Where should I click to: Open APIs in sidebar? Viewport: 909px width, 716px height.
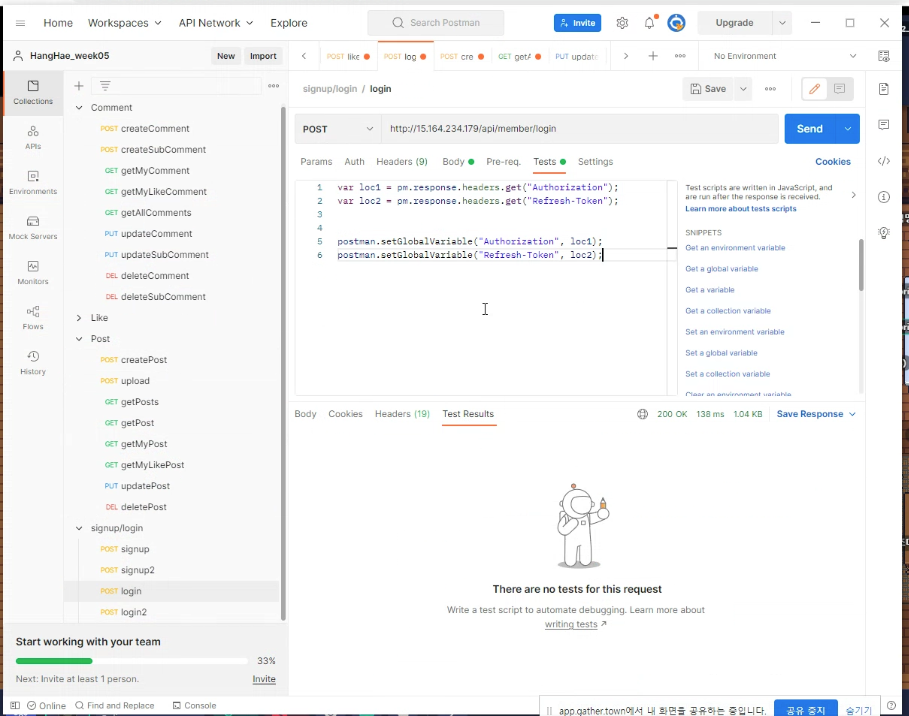click(x=33, y=137)
